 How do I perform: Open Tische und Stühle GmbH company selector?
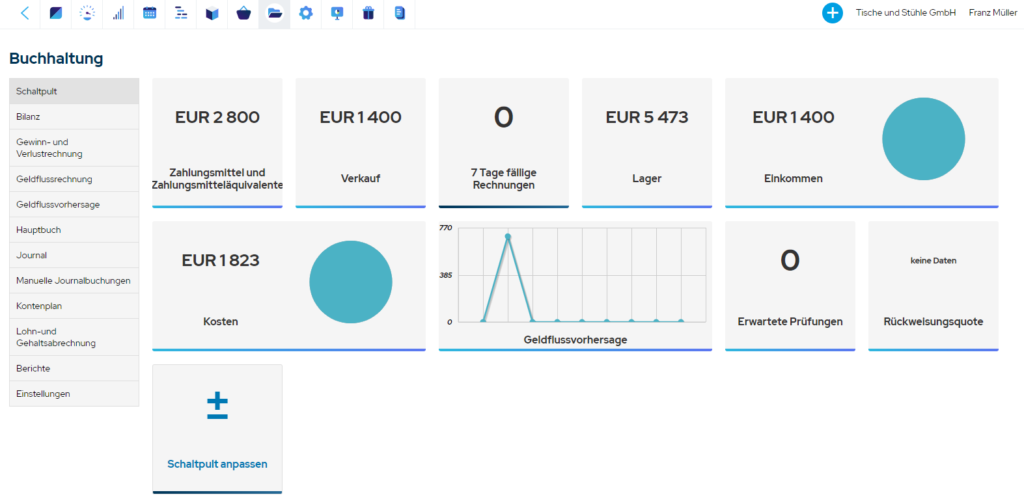click(x=906, y=13)
